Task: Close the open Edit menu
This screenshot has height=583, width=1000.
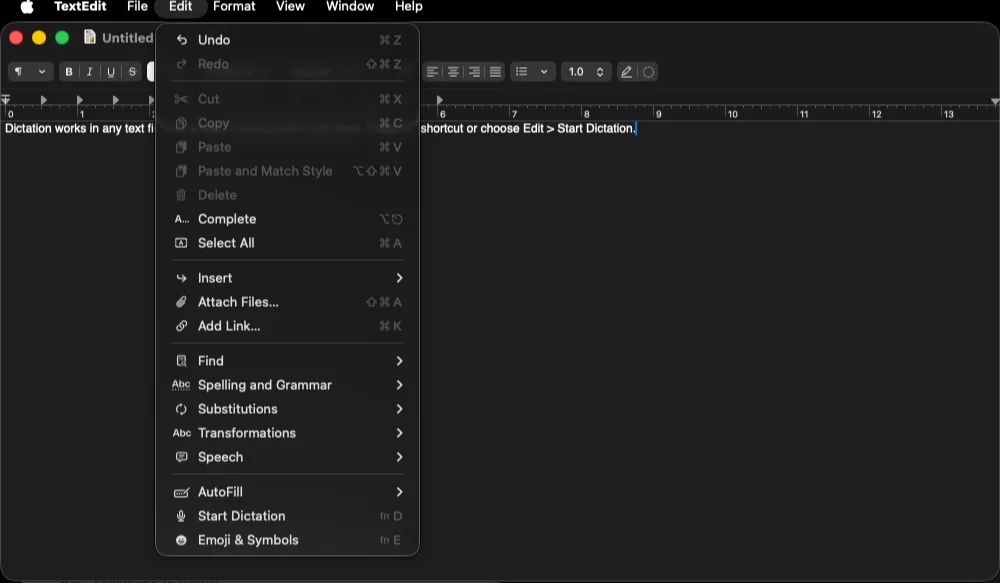Action: [180, 6]
